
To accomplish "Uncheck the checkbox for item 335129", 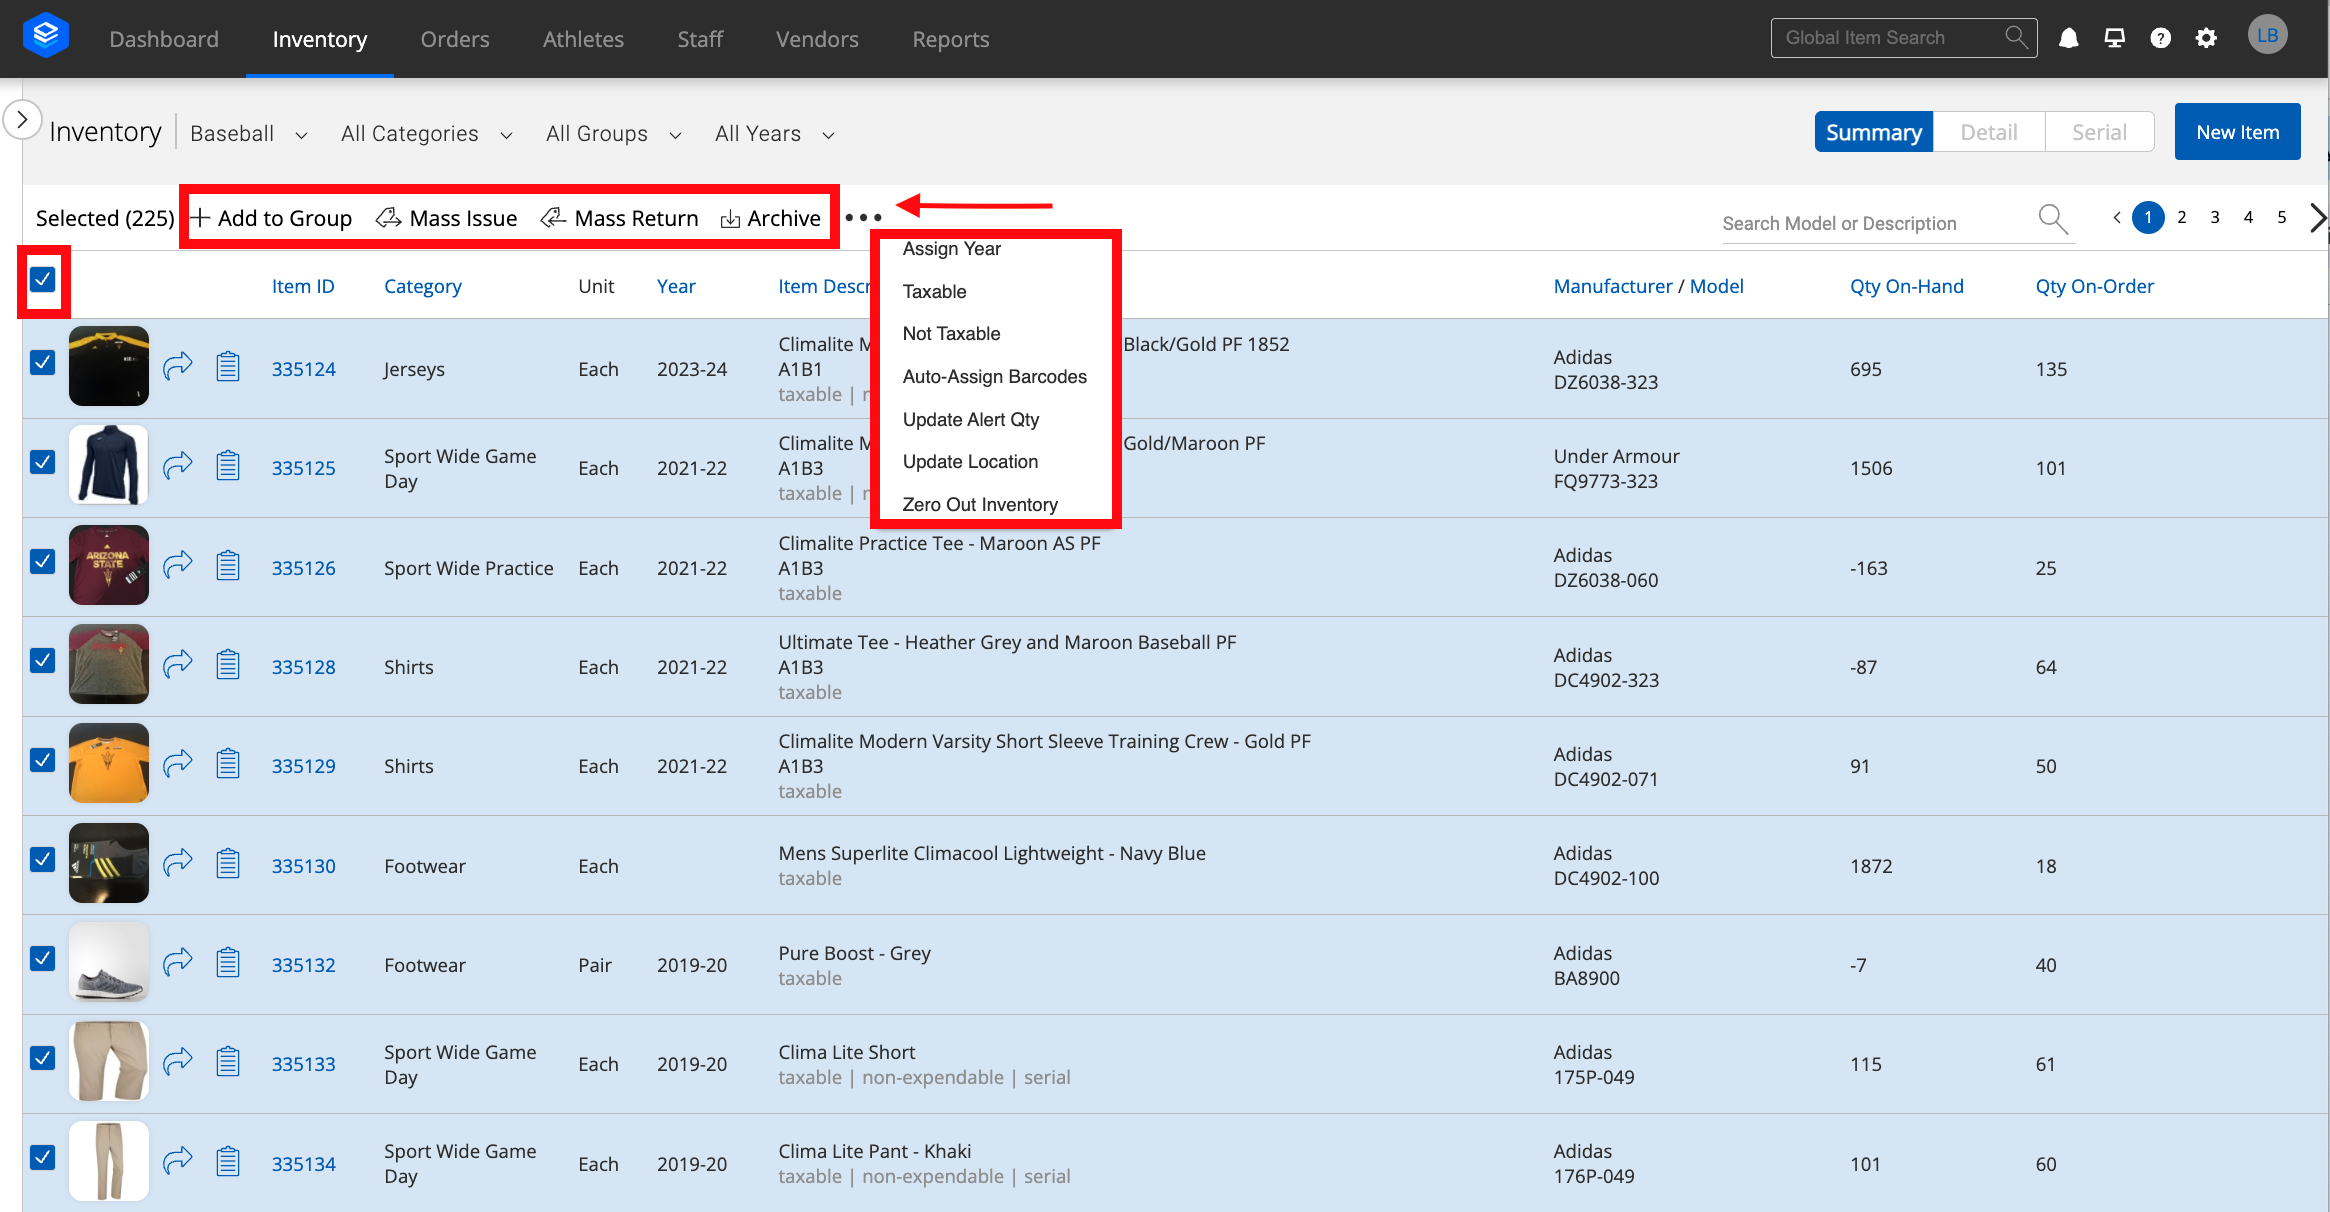I will point(42,760).
